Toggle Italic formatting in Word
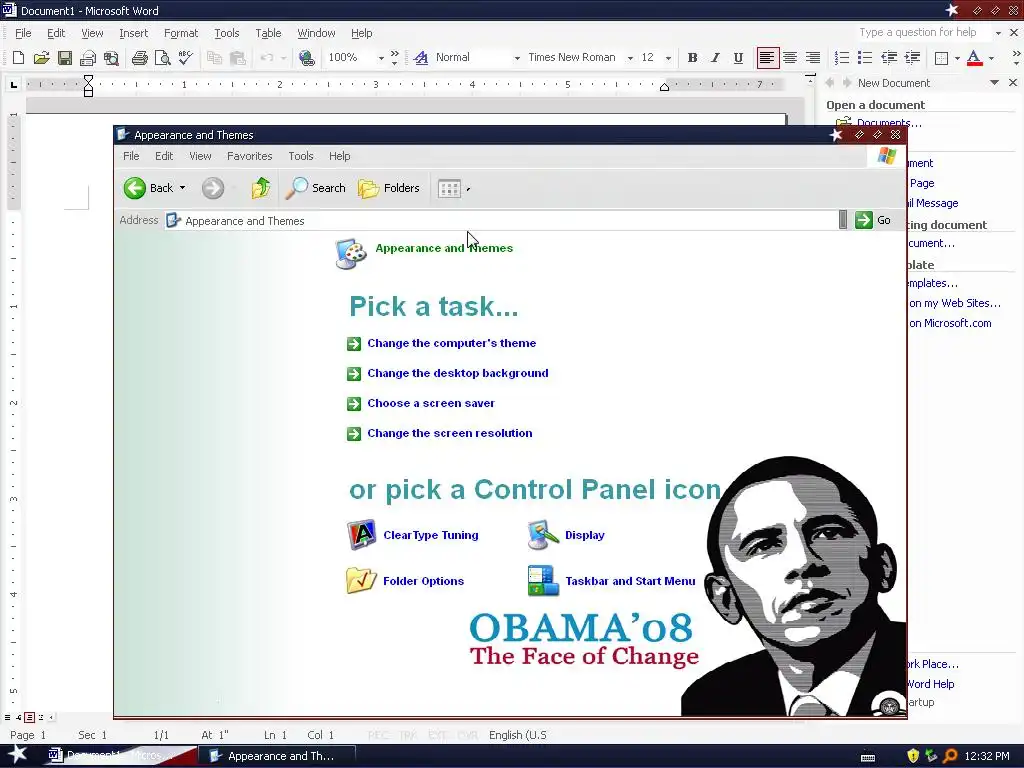1024x768 pixels. [x=715, y=58]
